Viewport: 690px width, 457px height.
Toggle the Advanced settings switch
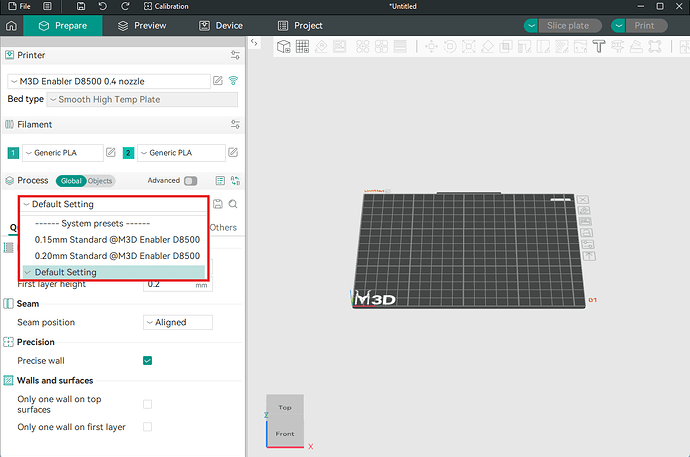coord(190,181)
